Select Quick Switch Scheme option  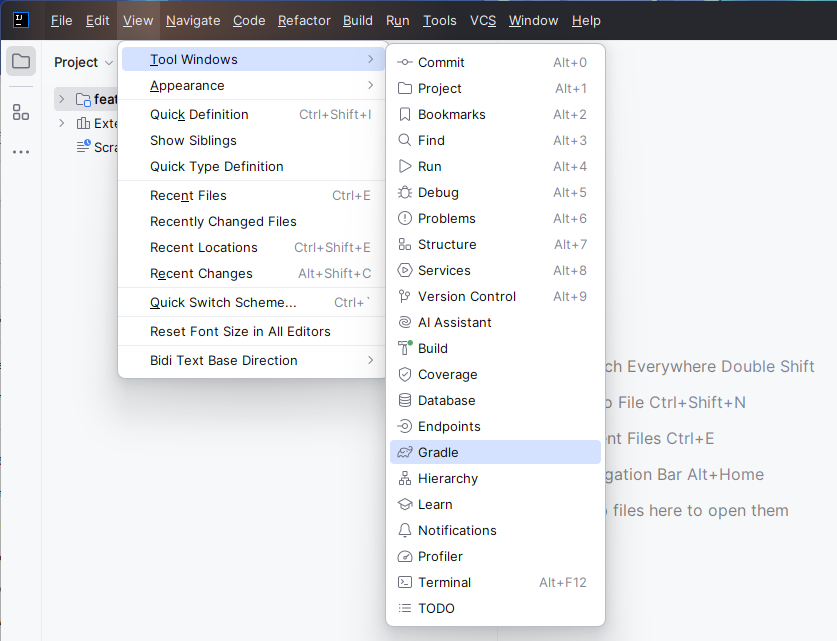[223, 302]
